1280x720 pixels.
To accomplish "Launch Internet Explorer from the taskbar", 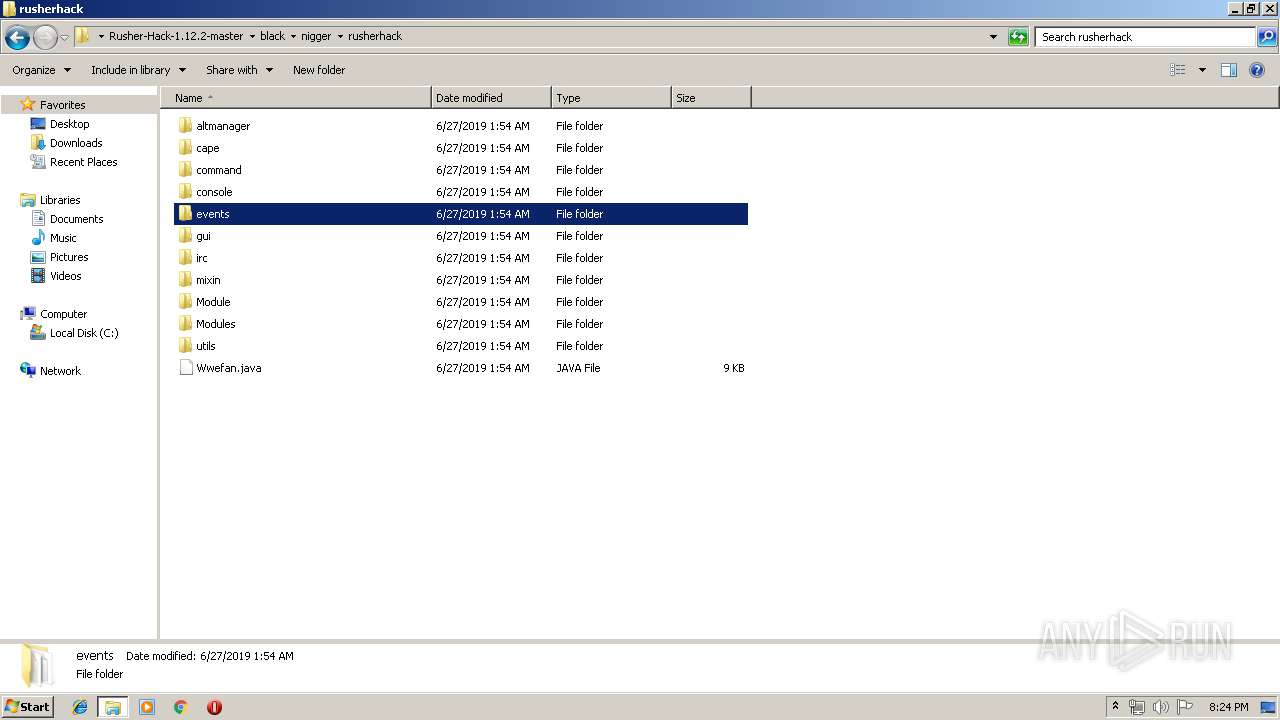I will point(80,707).
